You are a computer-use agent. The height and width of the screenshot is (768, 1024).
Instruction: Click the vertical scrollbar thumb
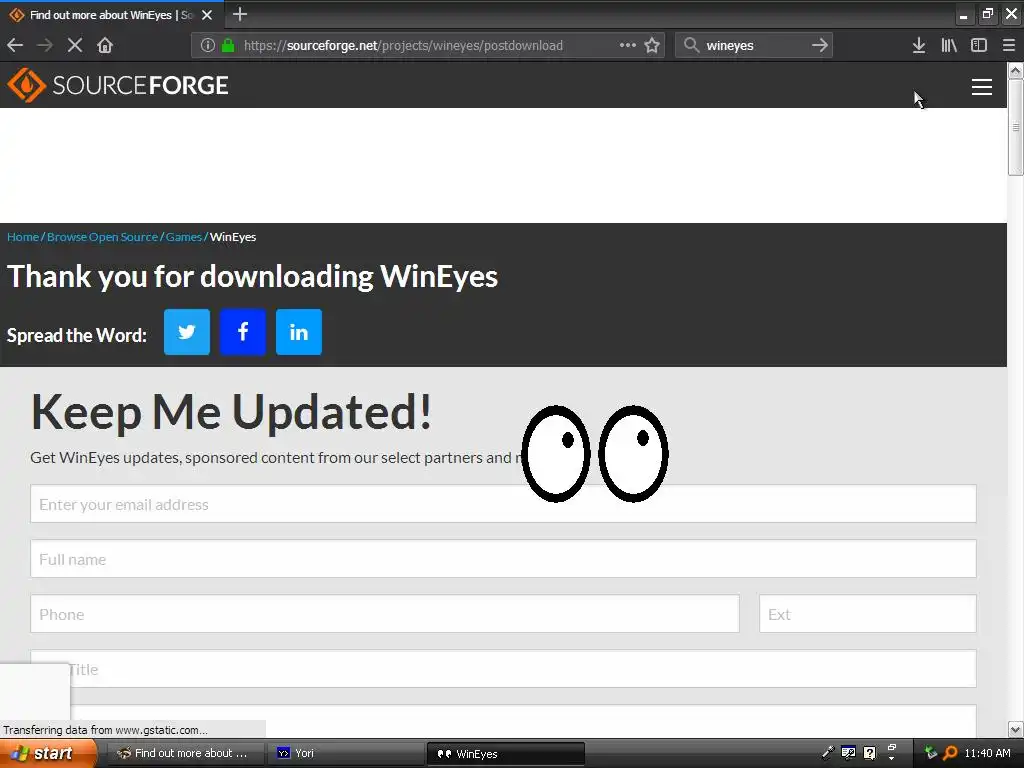point(1015,127)
